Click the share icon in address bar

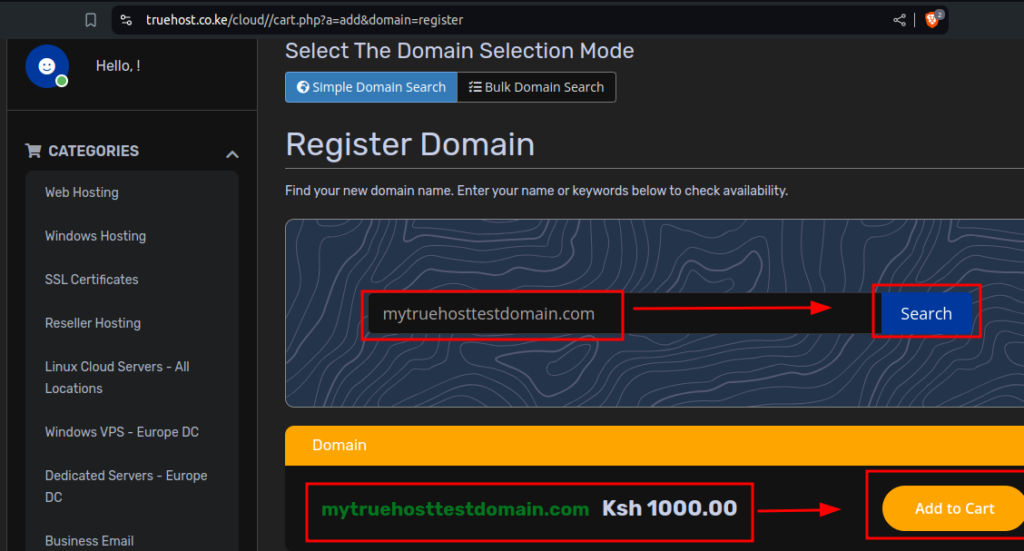pyautogui.click(x=899, y=20)
